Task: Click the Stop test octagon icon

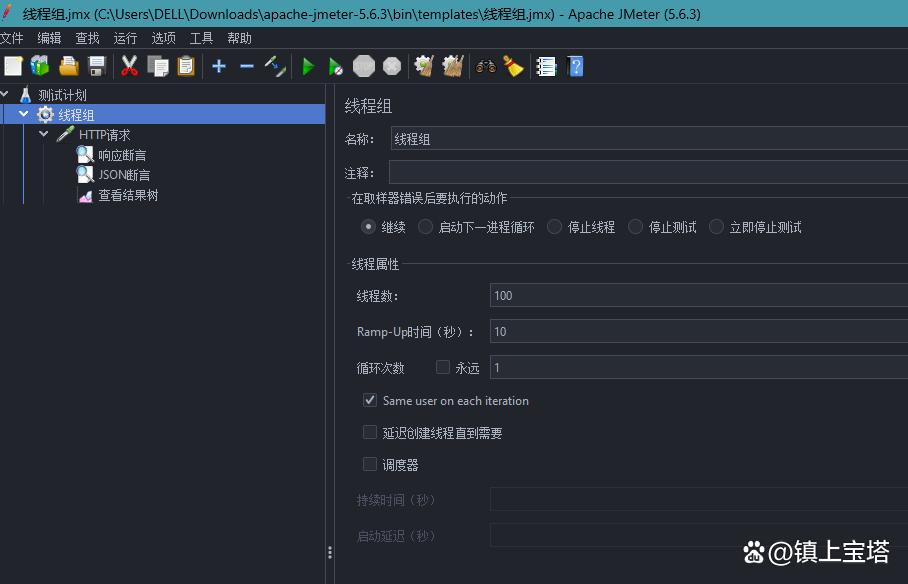Action: tap(364, 66)
